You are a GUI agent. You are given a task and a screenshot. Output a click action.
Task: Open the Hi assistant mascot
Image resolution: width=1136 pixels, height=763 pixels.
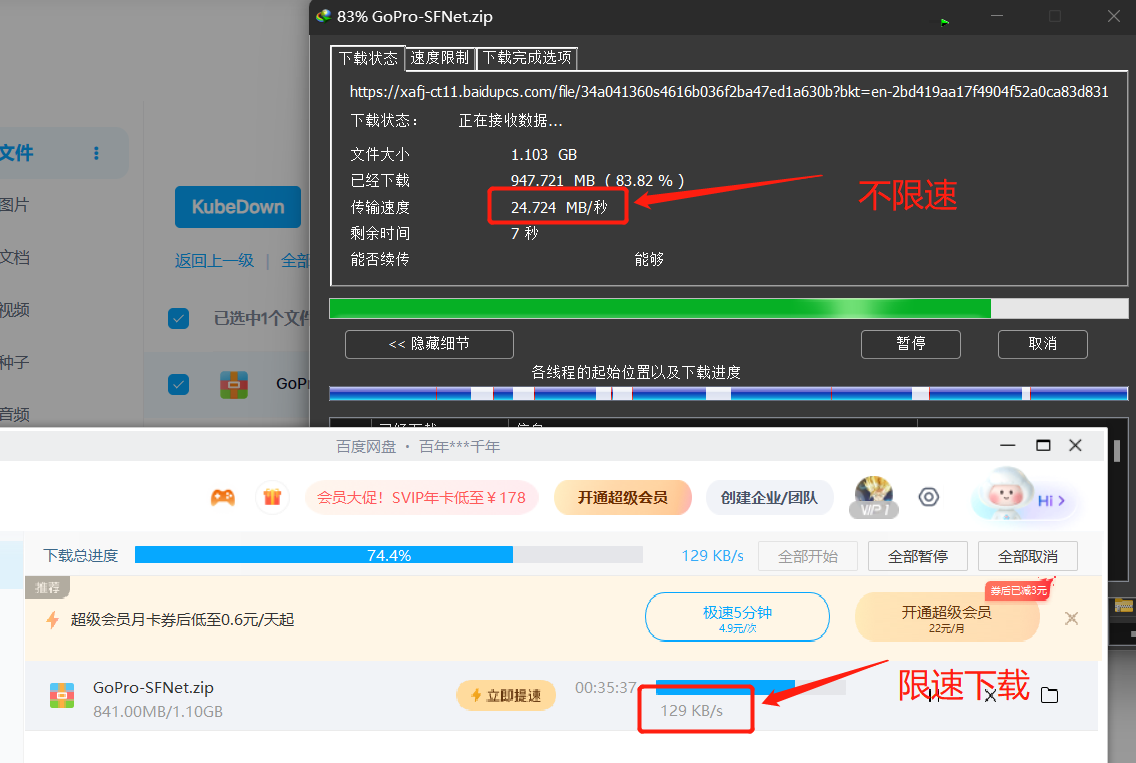pos(1024,497)
